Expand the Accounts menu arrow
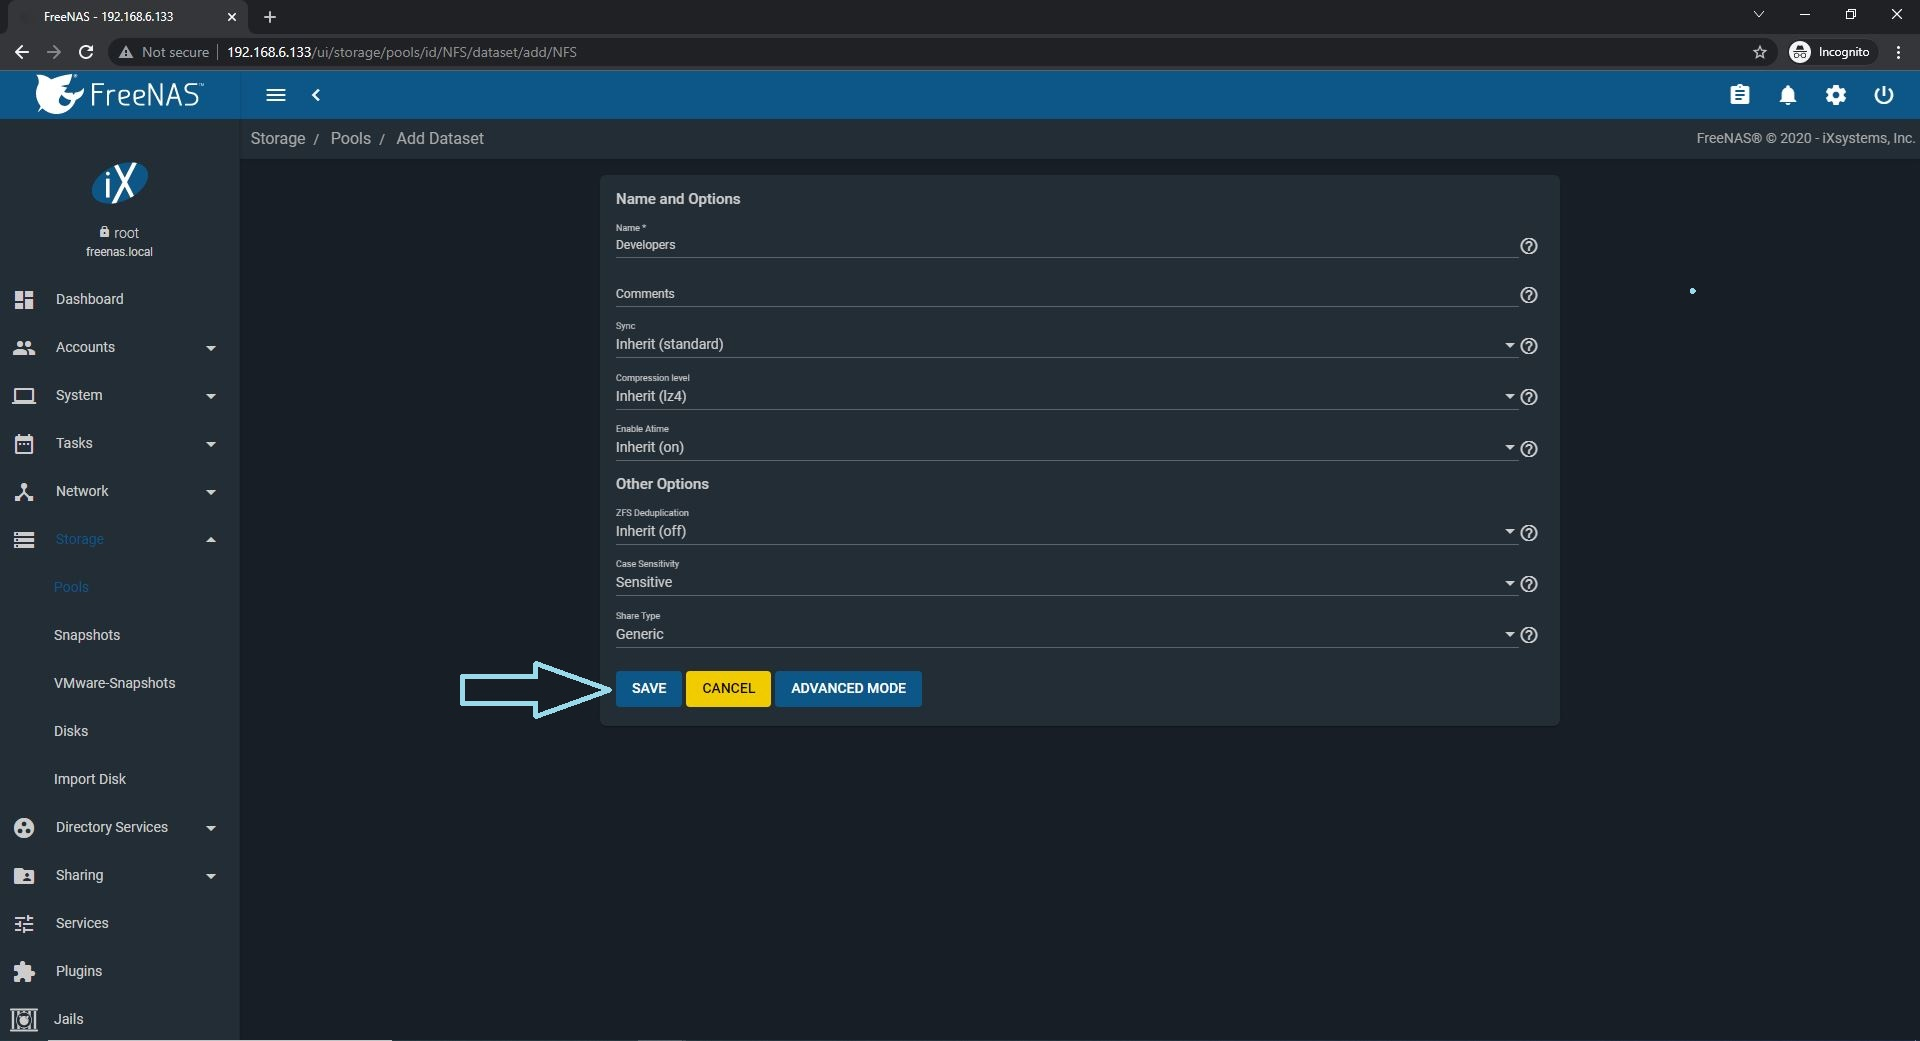Viewport: 1920px width, 1041px height. point(211,348)
